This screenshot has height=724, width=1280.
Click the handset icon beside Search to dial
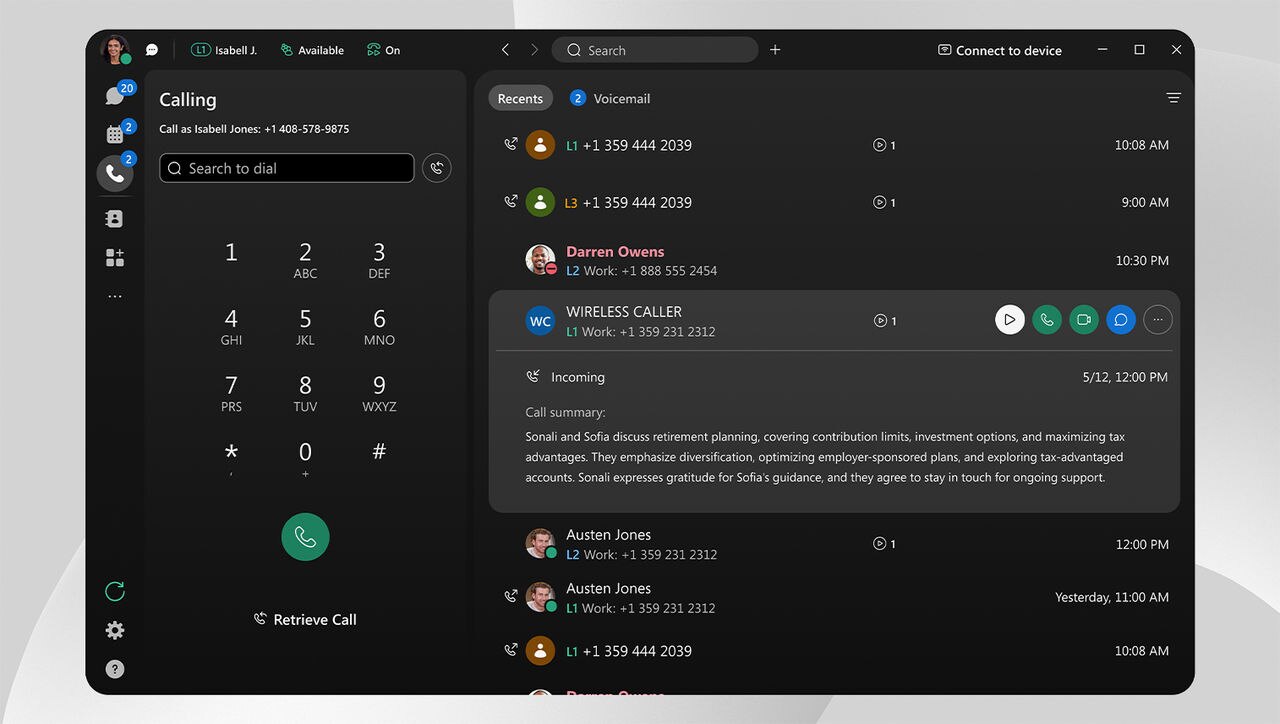coord(436,168)
